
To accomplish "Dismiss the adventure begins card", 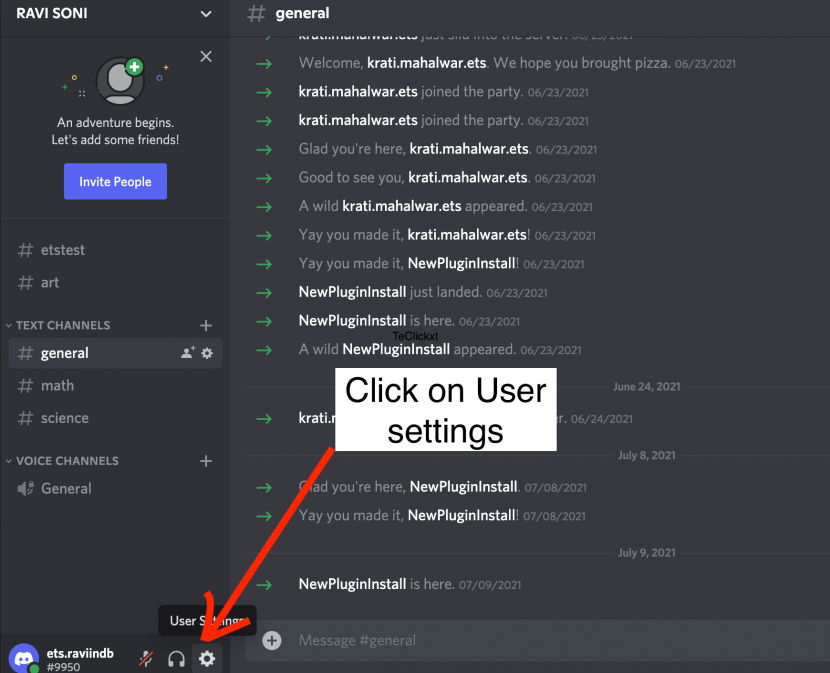I will click(x=206, y=57).
